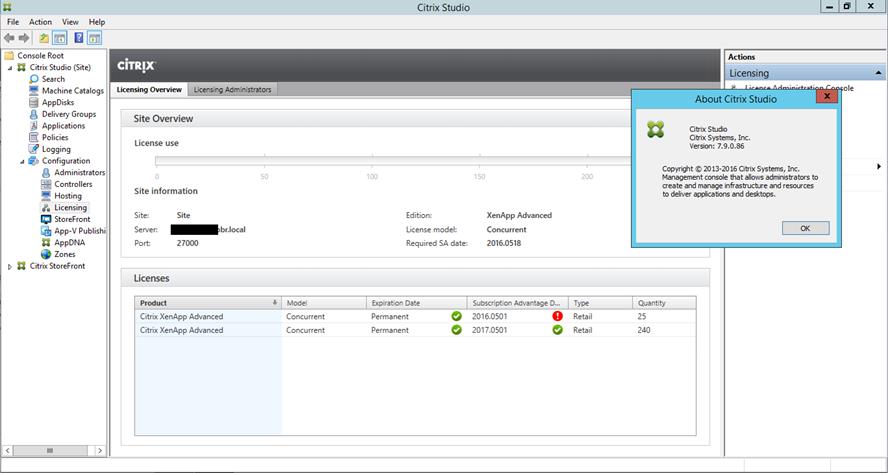Close the About Citrix Studio dialog with X
This screenshot has height=473, width=888.
827,96
